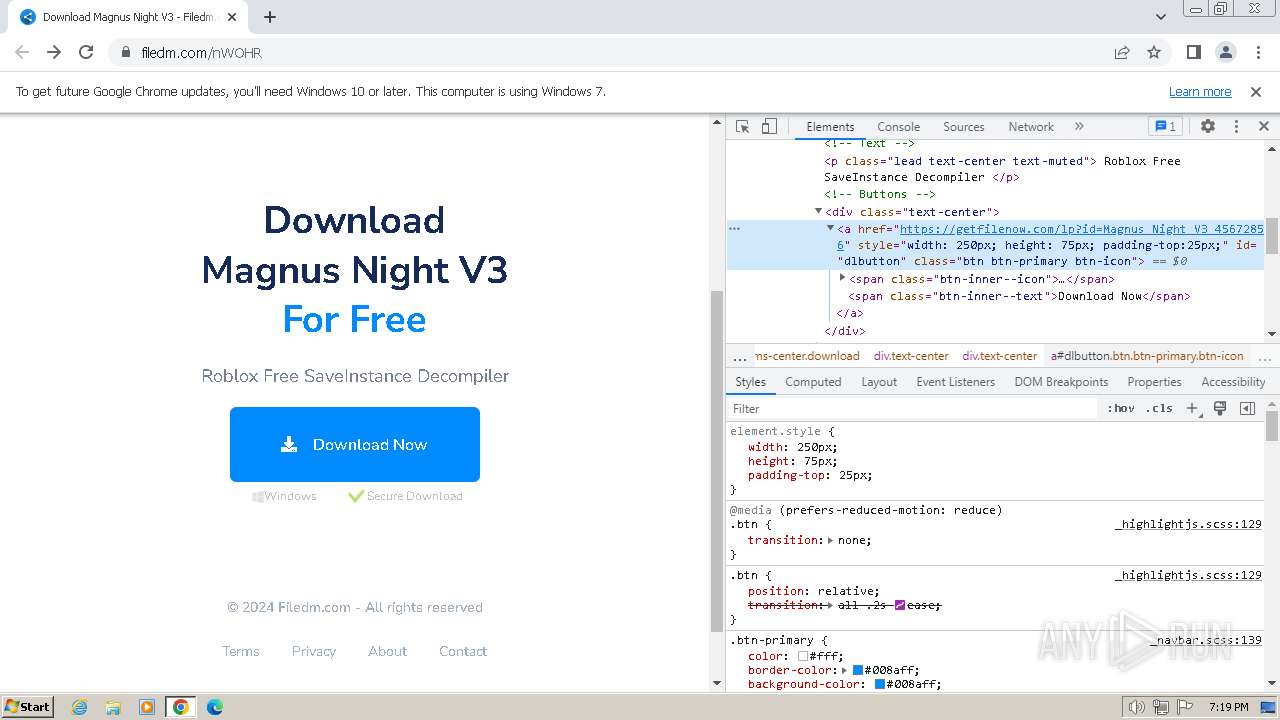
Task: Share this page icon
Action: (1122, 52)
